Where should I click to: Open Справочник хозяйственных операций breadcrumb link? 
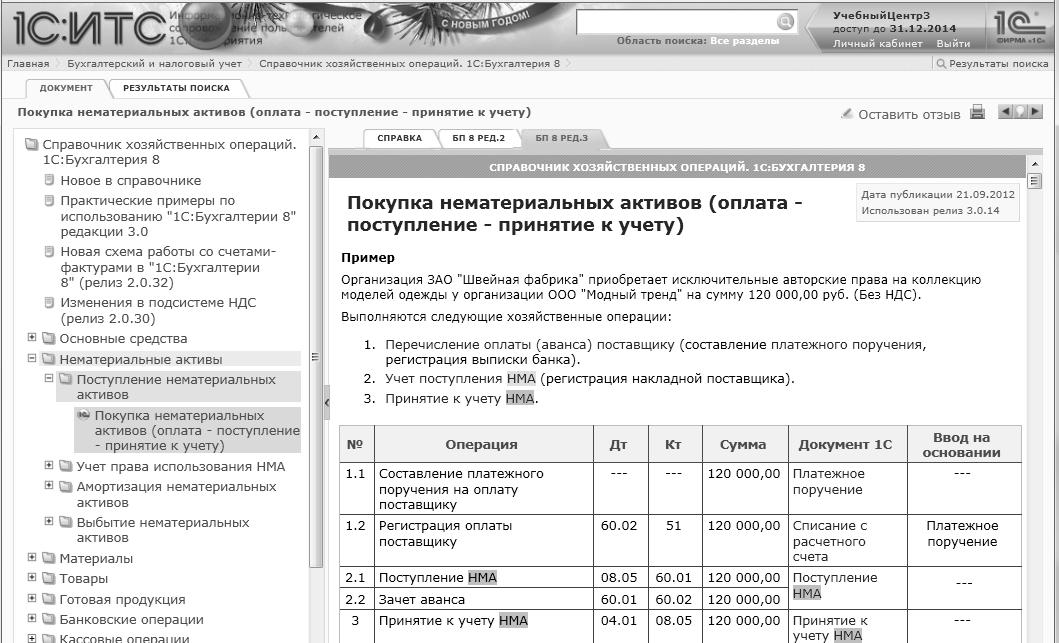tap(409, 63)
